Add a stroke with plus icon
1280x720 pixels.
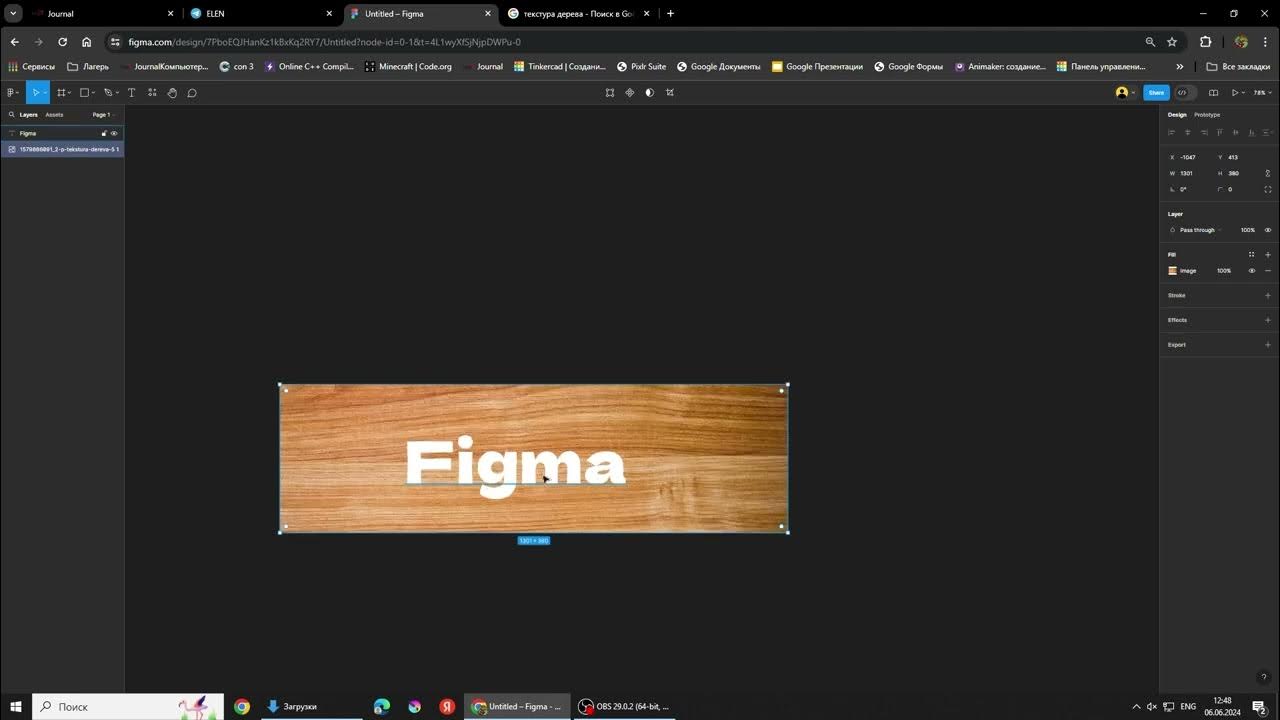tap(1268, 295)
